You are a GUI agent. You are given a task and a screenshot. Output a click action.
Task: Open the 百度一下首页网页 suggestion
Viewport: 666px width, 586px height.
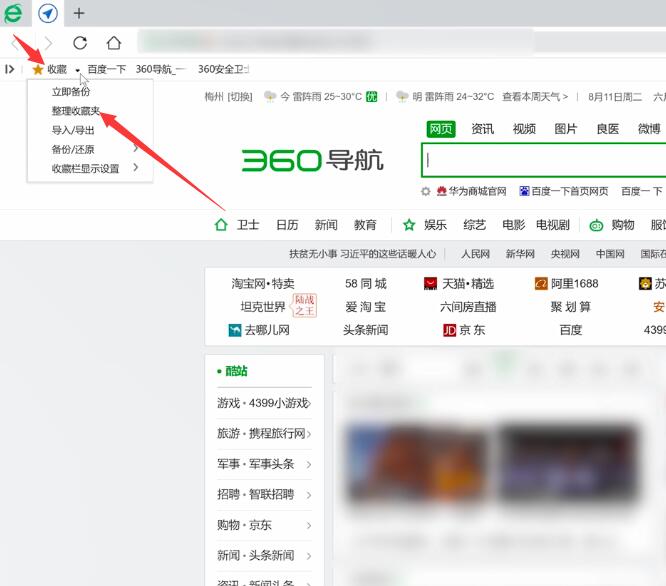(x=570, y=192)
